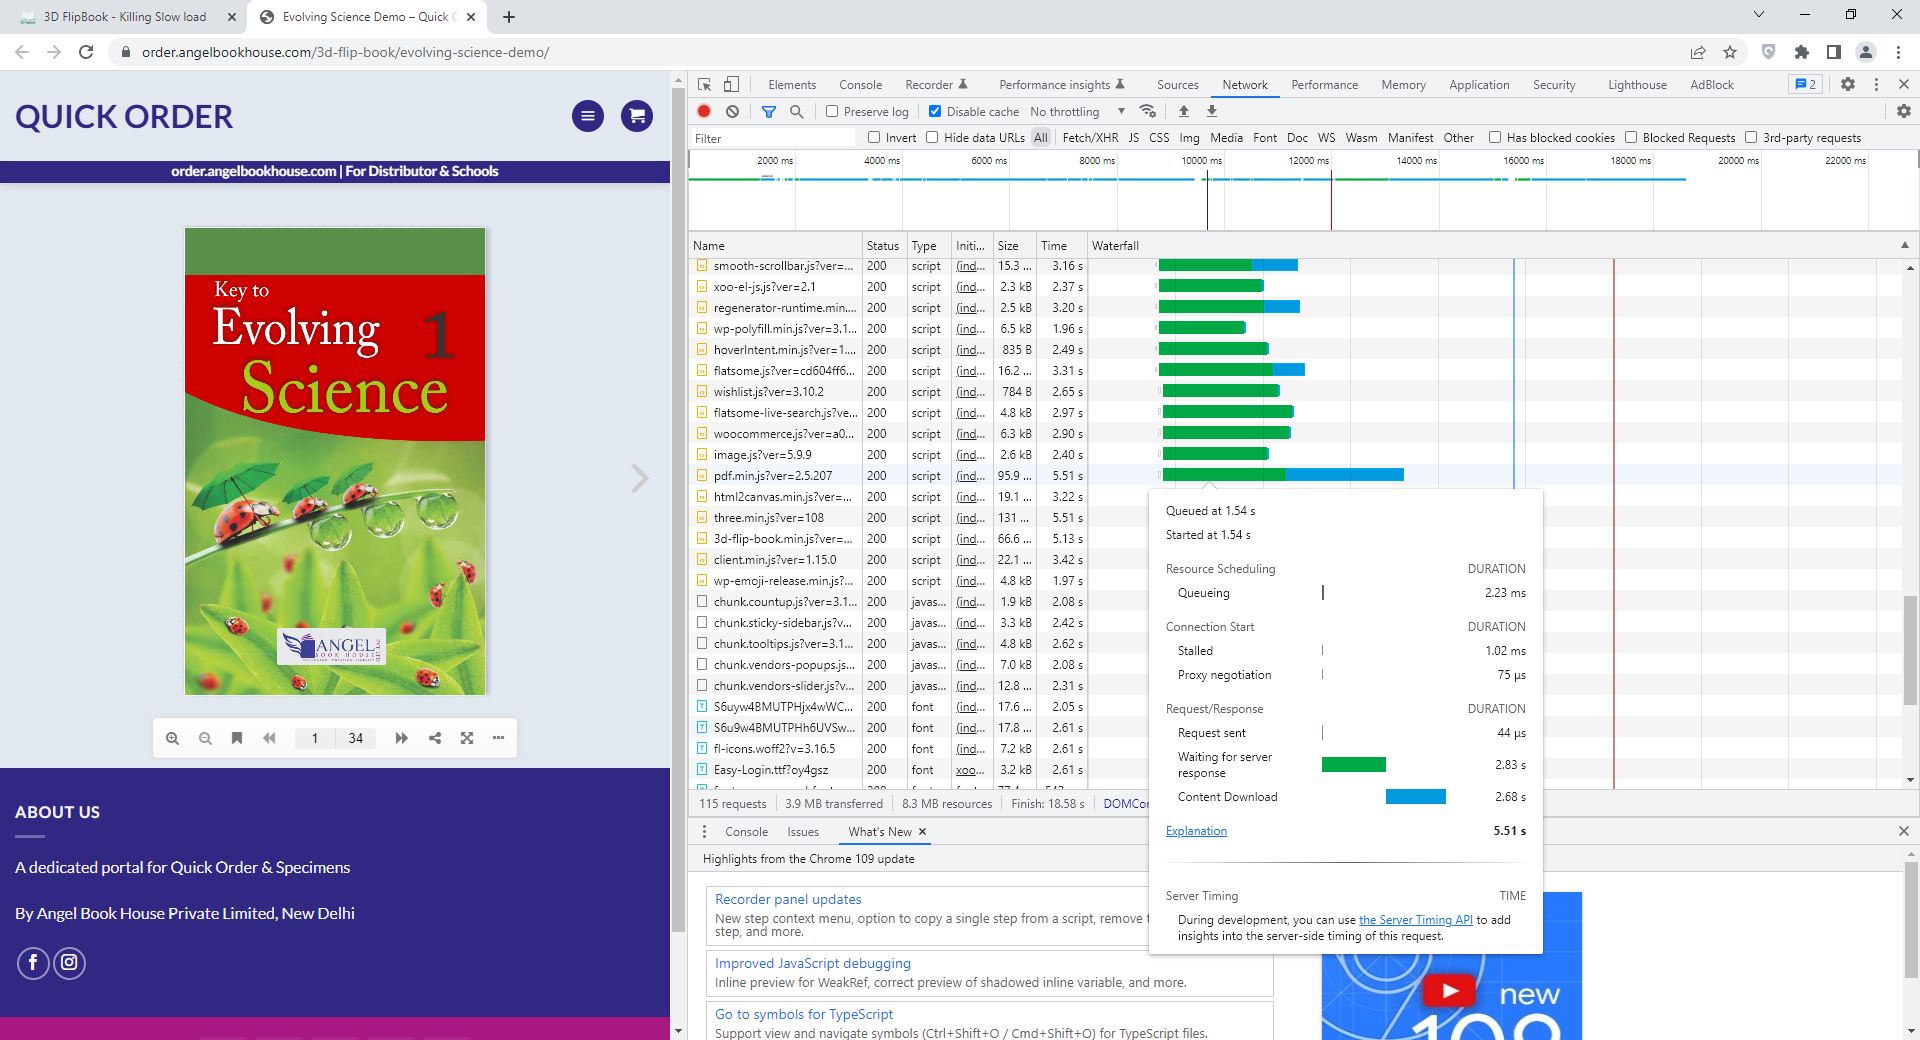The height and width of the screenshot is (1040, 1920).
Task: Click the export HAR download icon
Action: [1211, 111]
